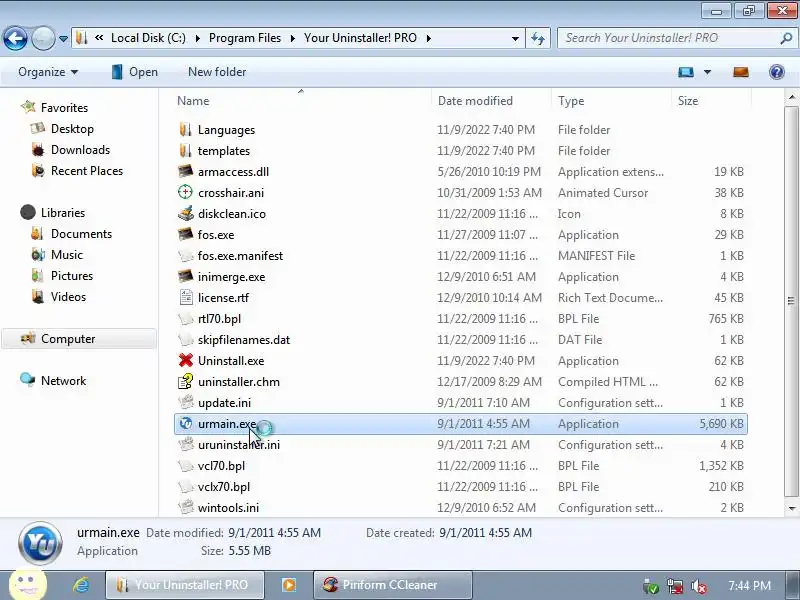The height and width of the screenshot is (600, 800).
Task: Select diskclean.ico icon file
Action: pyautogui.click(x=185, y=213)
